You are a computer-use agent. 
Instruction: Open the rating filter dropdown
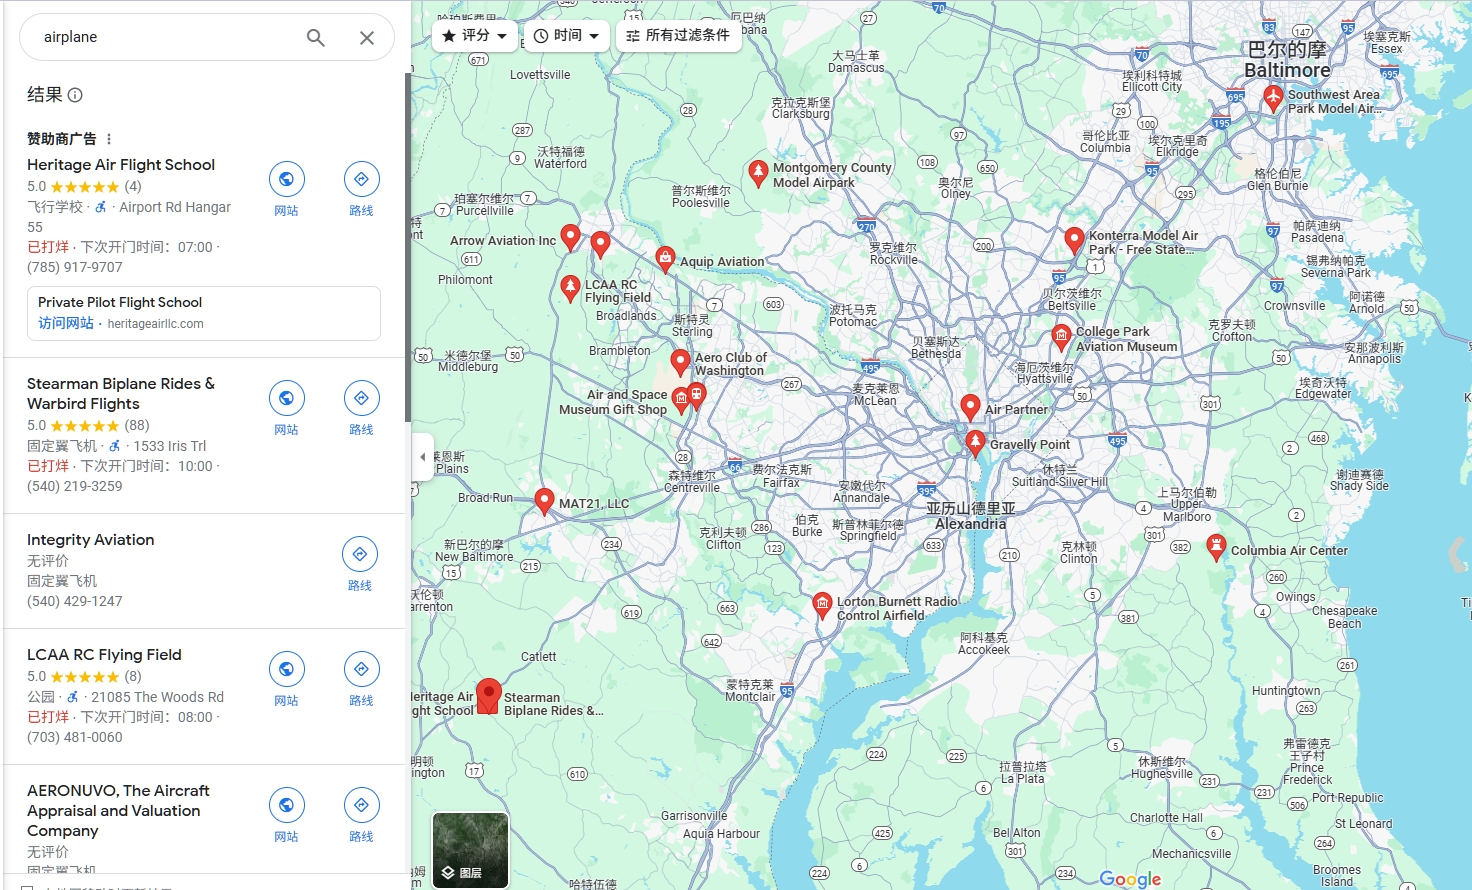pos(475,35)
